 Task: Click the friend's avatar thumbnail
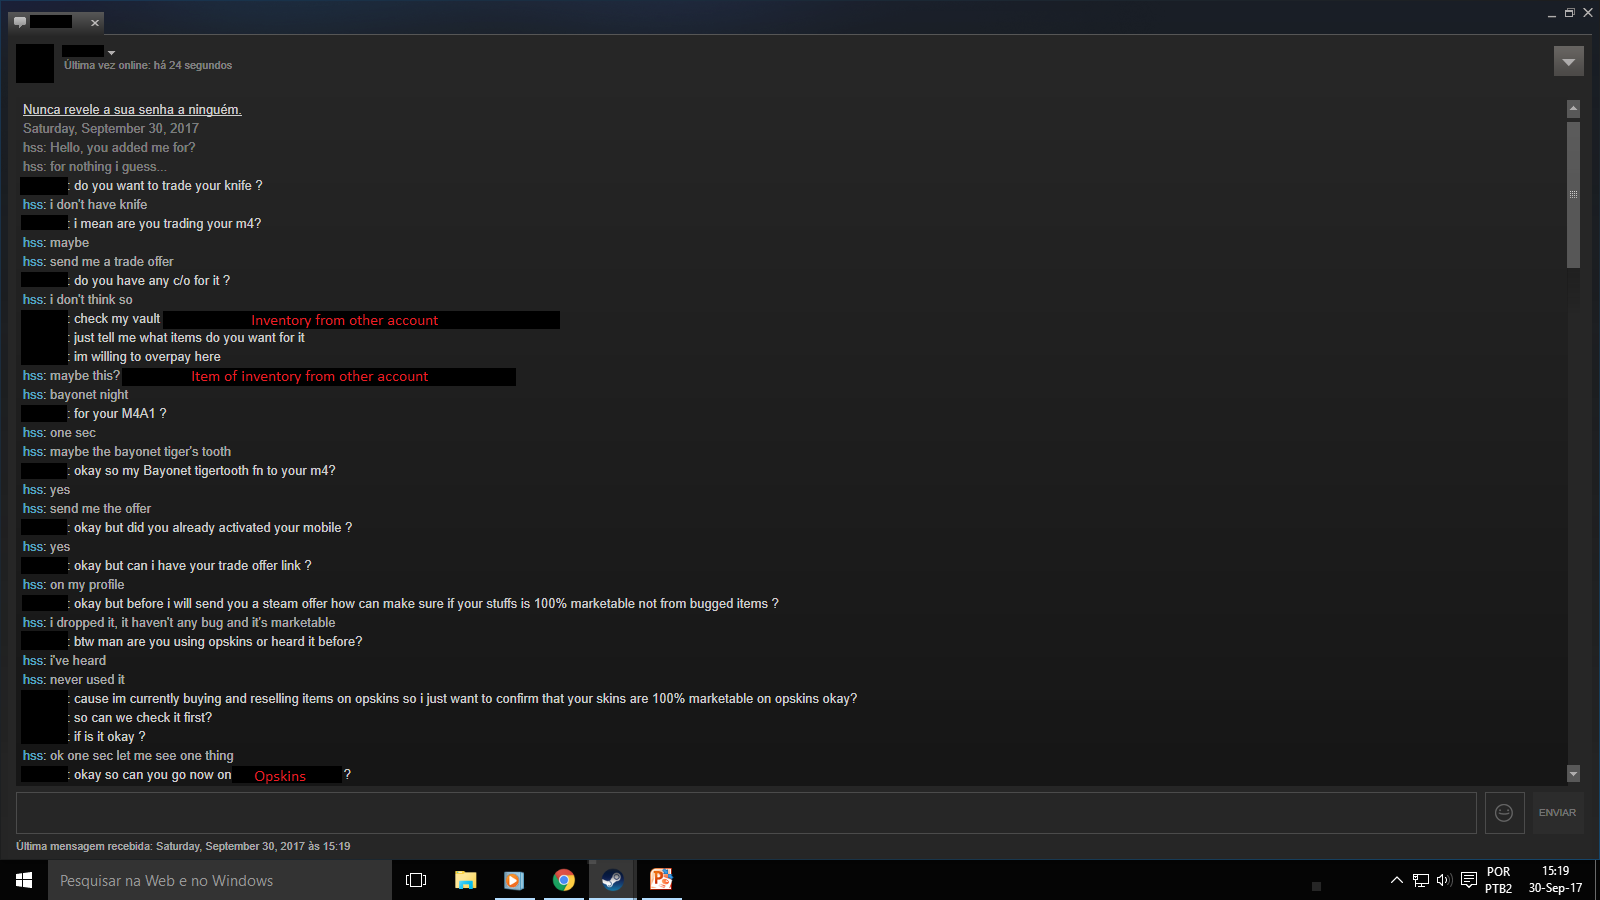[35, 63]
